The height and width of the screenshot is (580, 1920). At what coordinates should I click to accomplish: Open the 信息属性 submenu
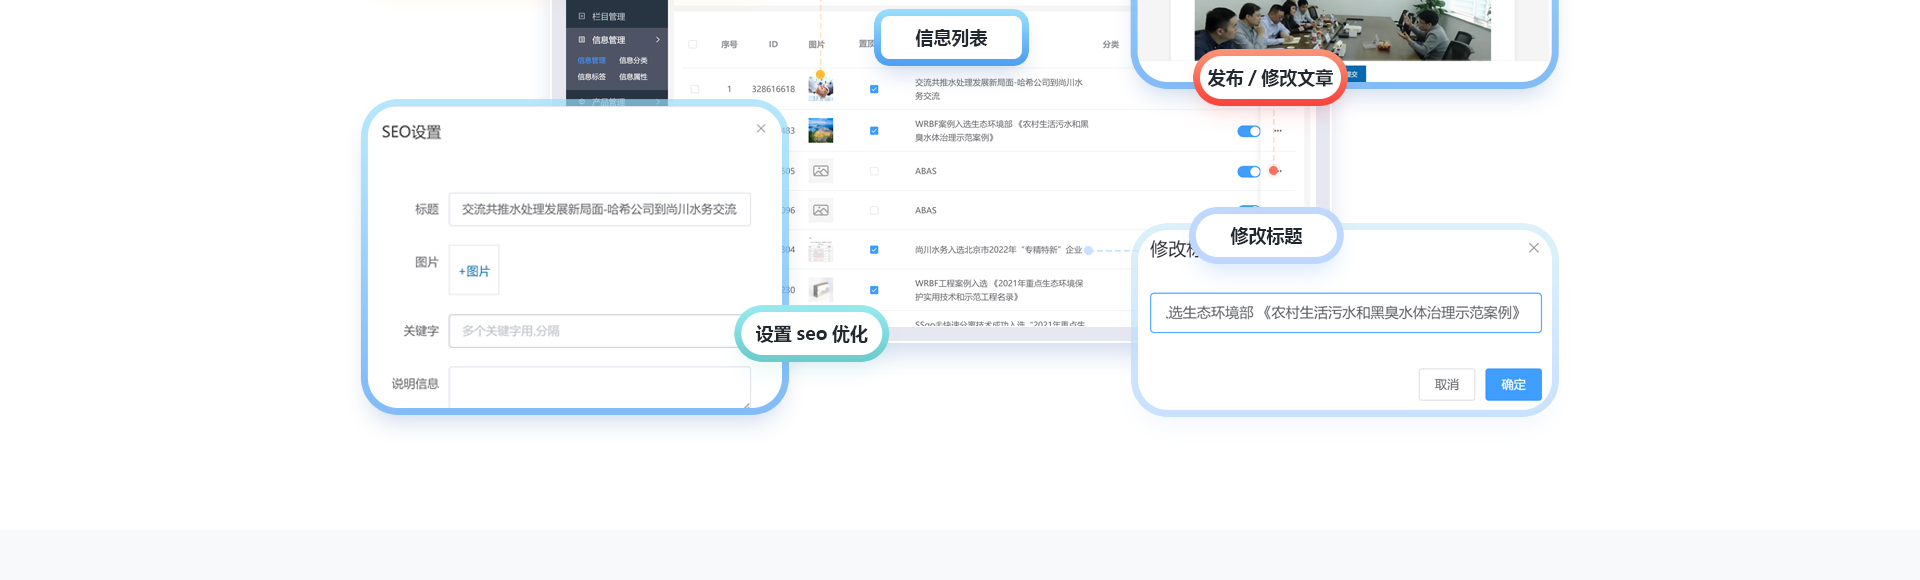[633, 77]
